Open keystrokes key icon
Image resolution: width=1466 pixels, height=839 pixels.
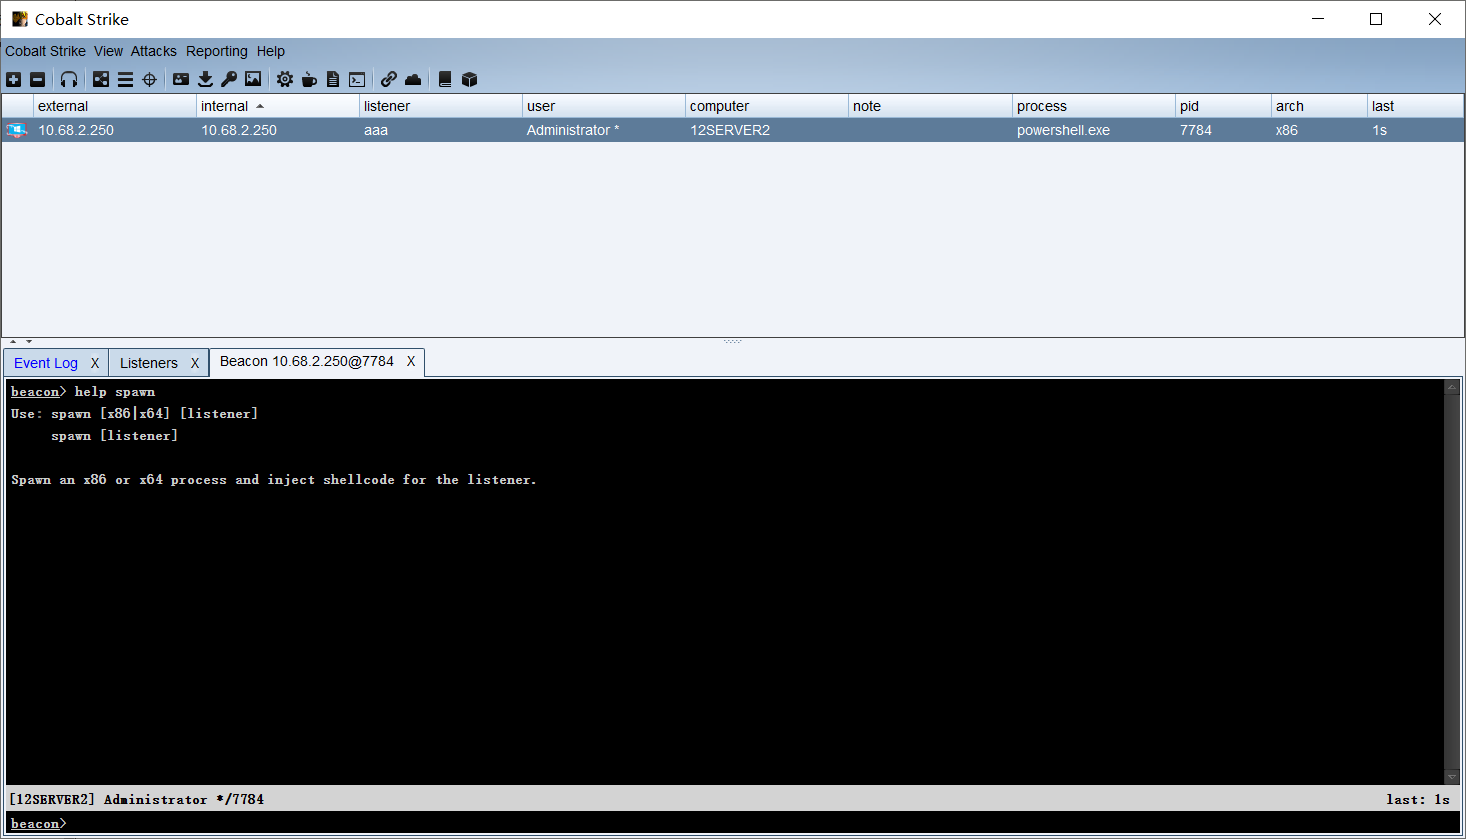(229, 79)
